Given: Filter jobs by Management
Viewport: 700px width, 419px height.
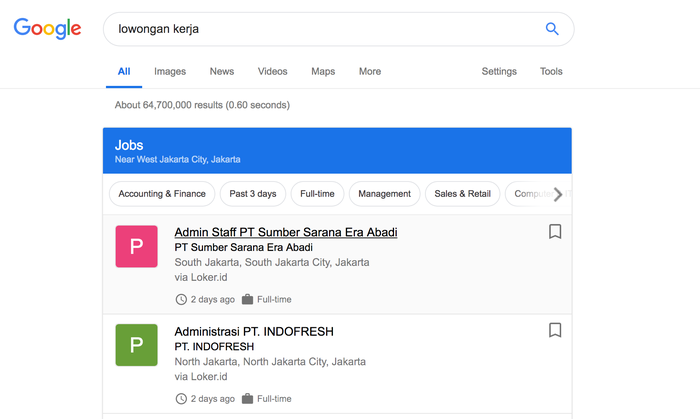Looking at the screenshot, I should (384, 194).
